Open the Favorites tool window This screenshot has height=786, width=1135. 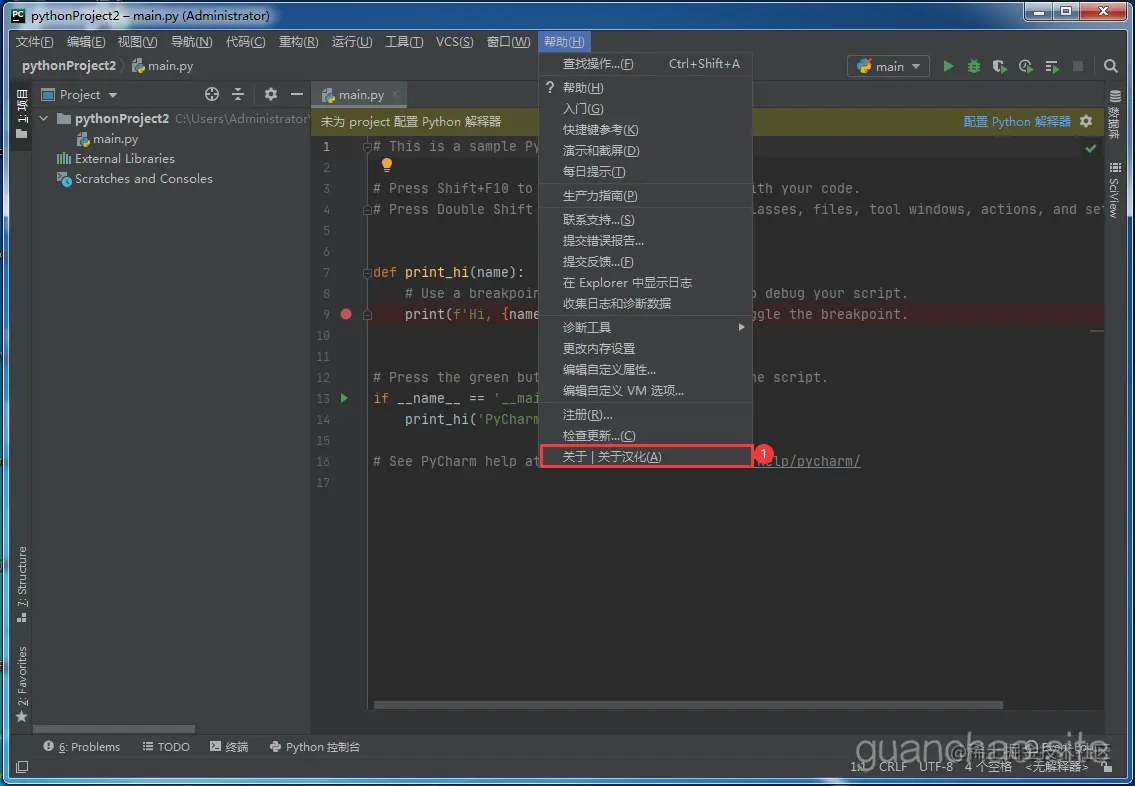[22, 684]
